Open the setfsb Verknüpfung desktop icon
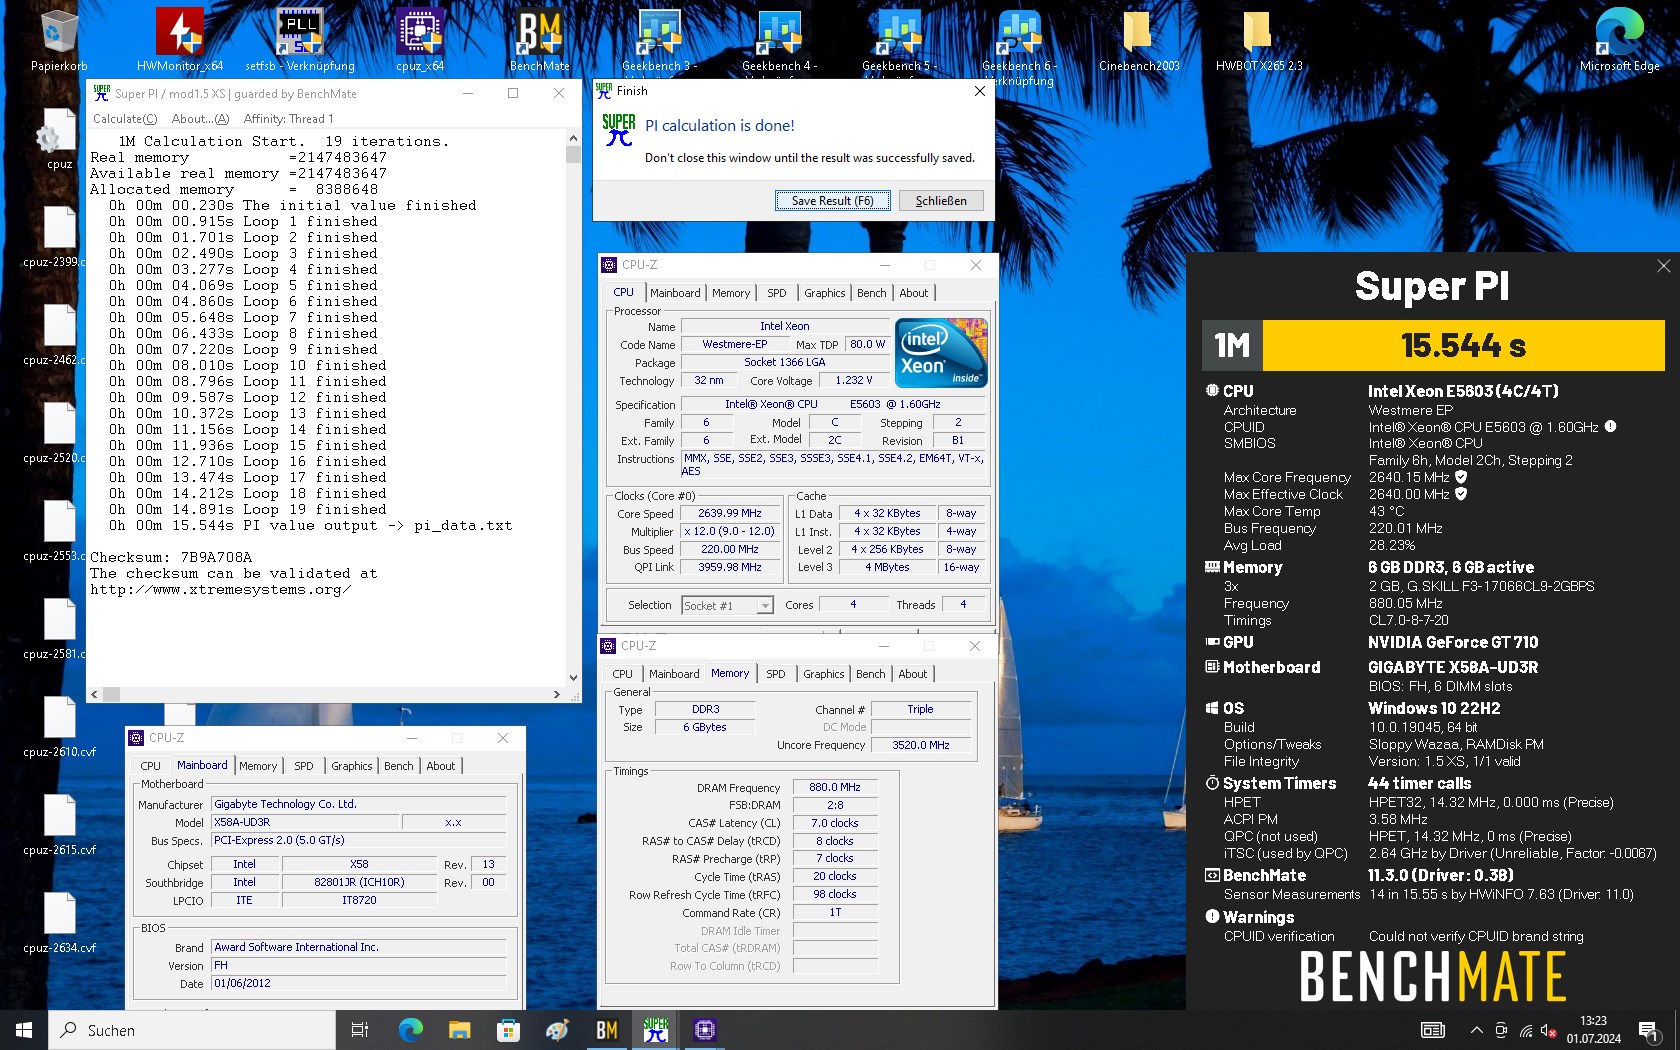Image resolution: width=1680 pixels, height=1050 pixels. [x=300, y=40]
